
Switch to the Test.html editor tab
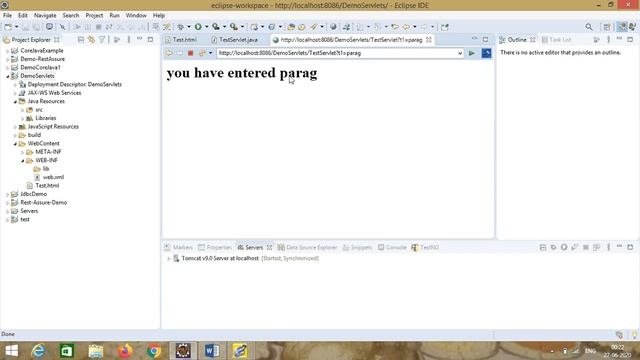(181, 40)
